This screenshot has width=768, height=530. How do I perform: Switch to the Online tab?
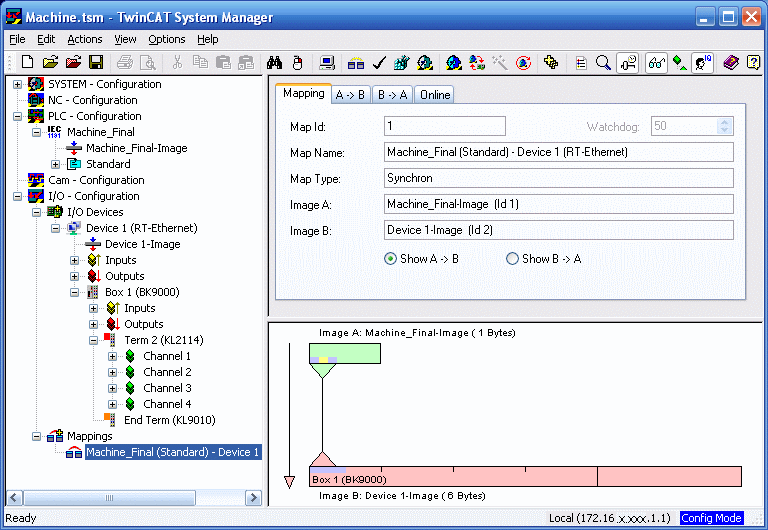(434, 95)
